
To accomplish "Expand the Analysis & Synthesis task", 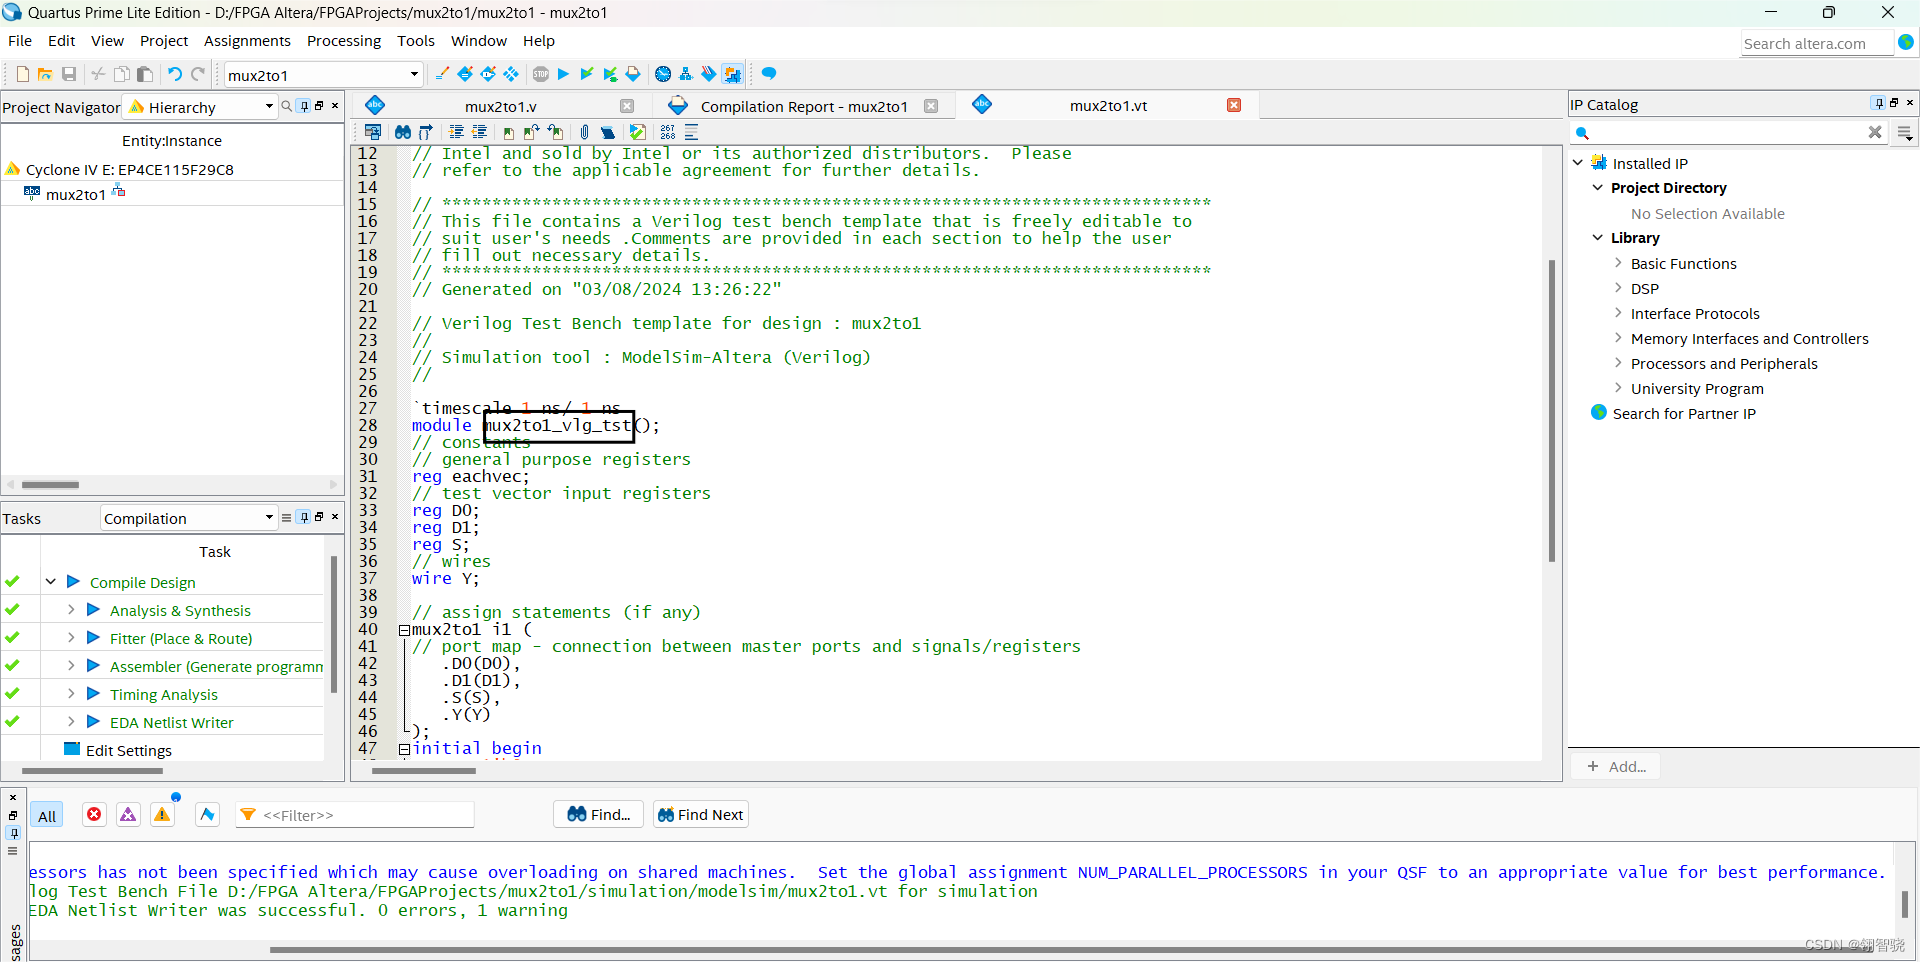I will (71, 609).
